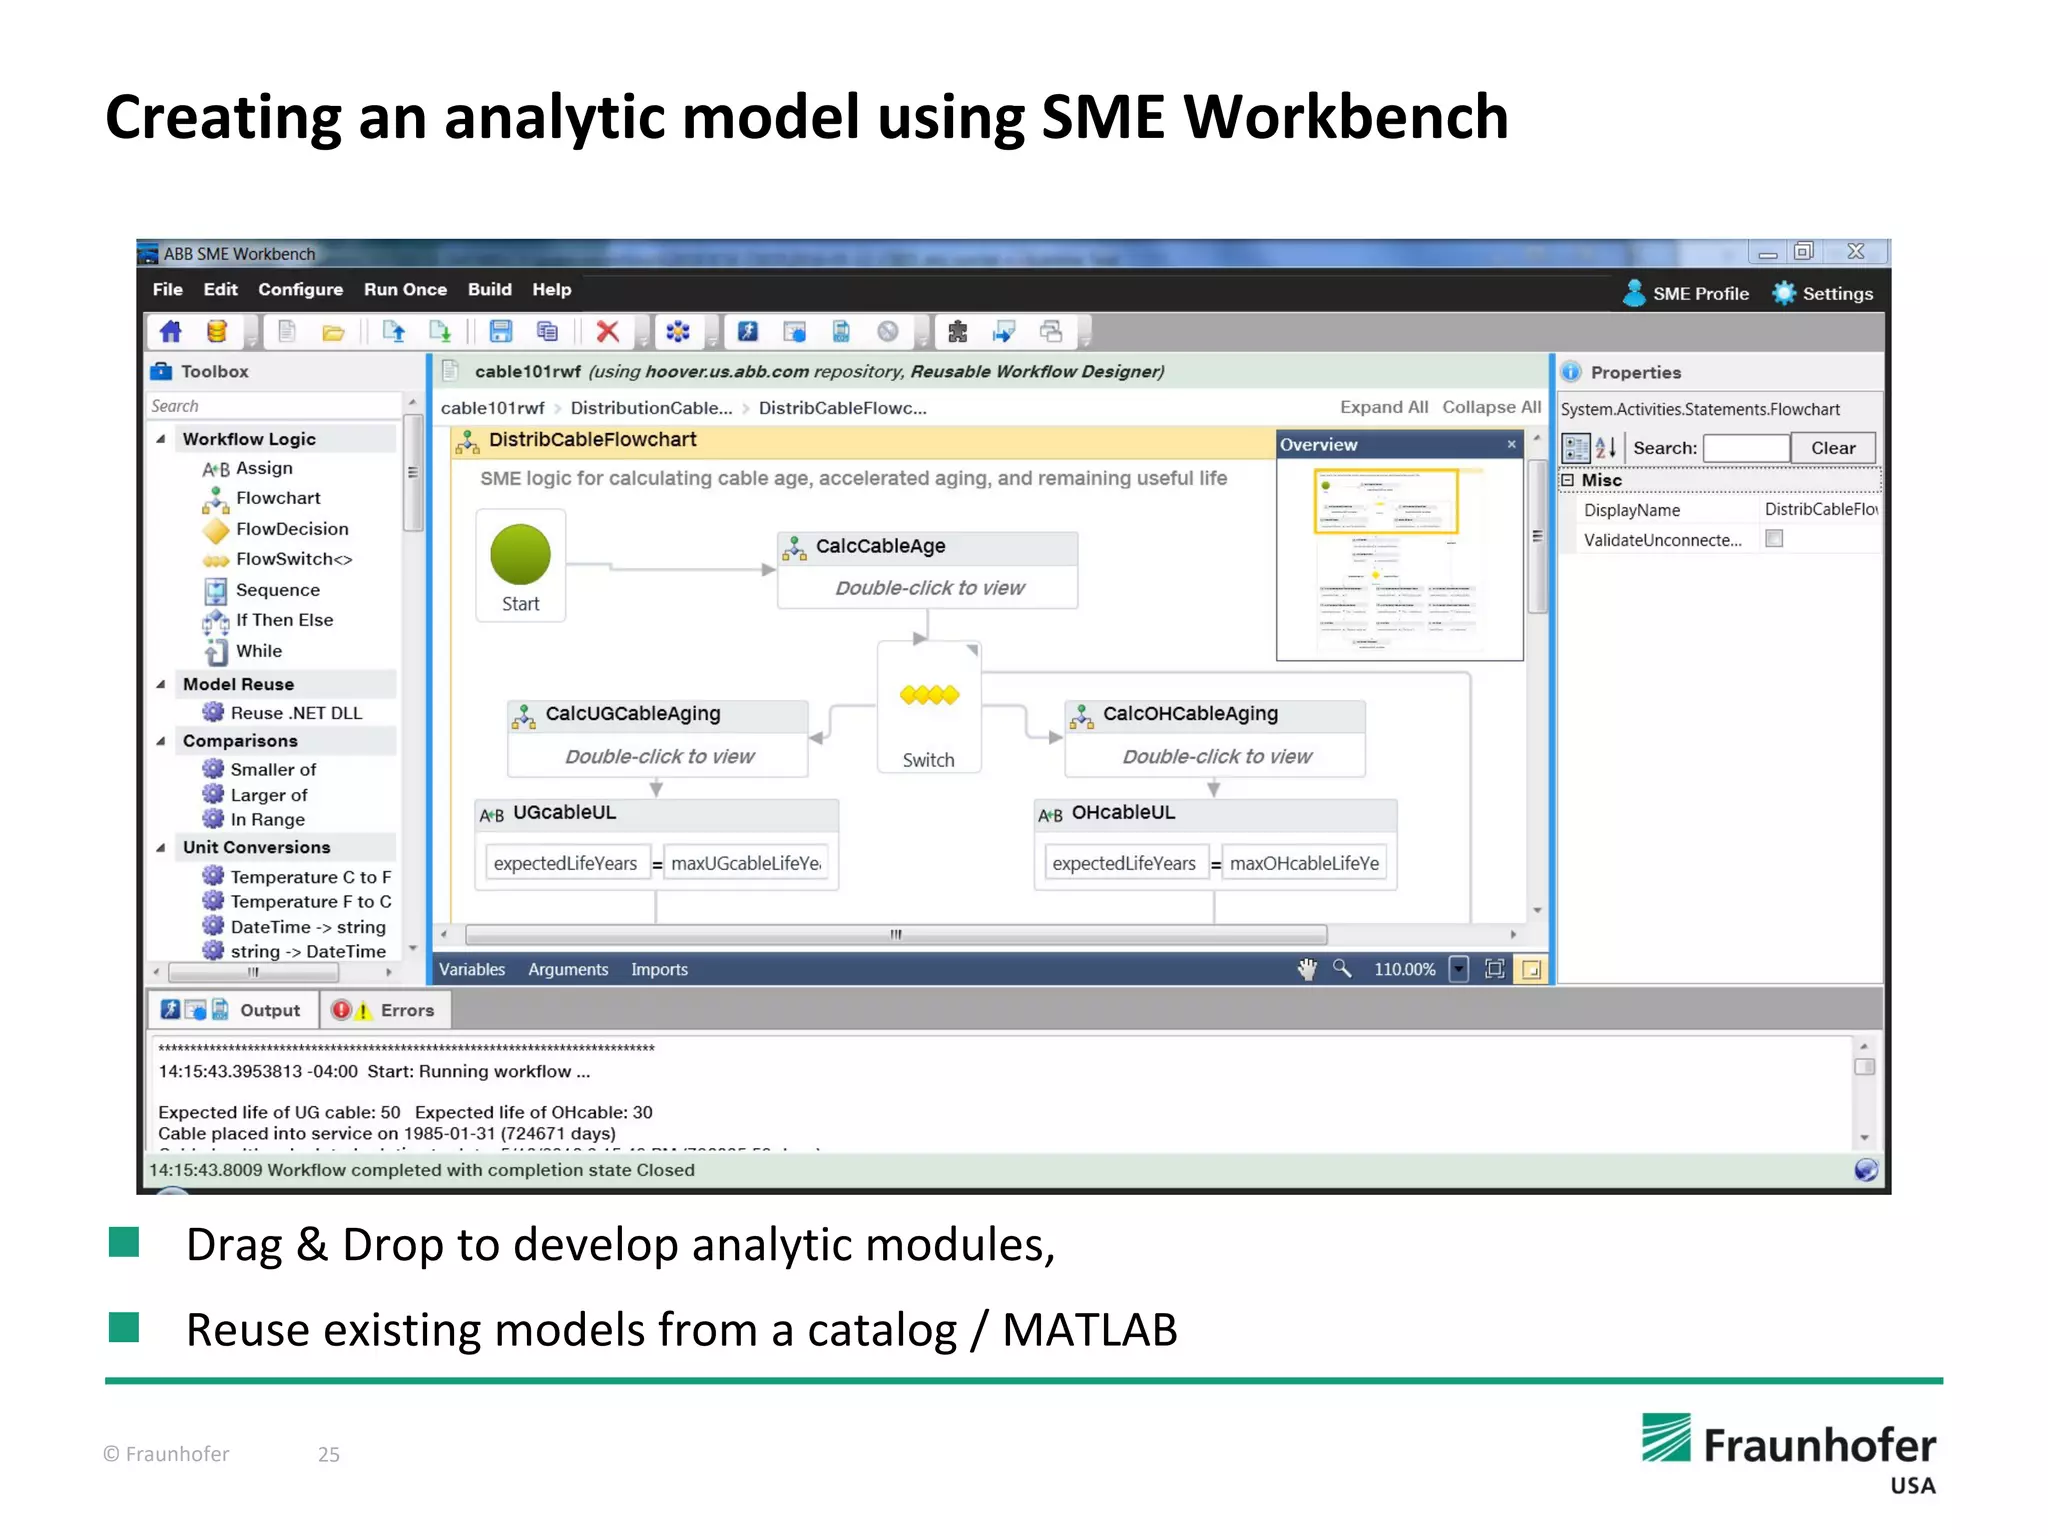
Task: Collapse the Misc section in Properties
Action: click(x=1568, y=480)
